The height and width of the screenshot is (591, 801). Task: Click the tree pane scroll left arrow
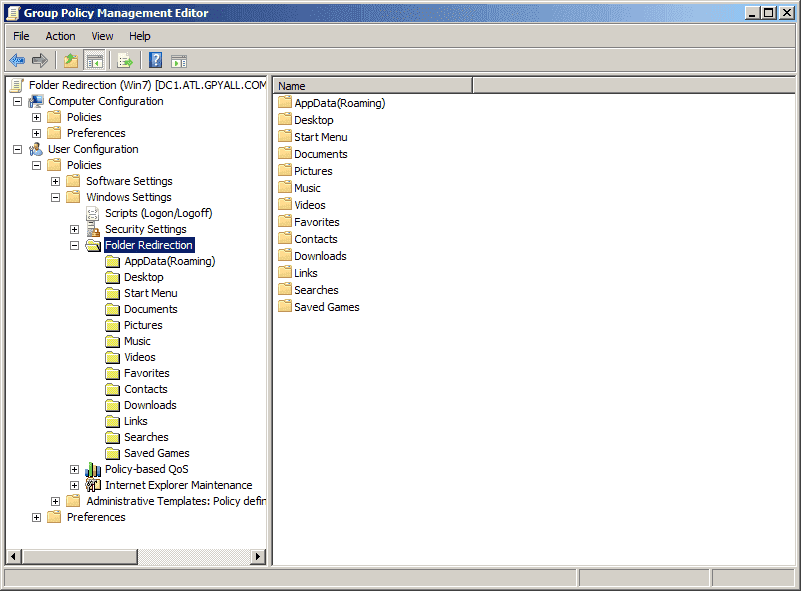[x=14, y=556]
